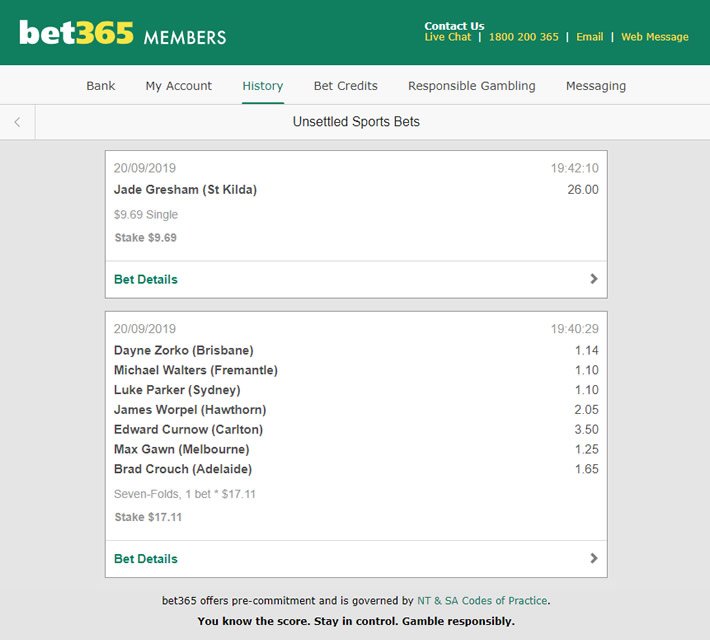Viewport: 710px width, 640px height.
Task: Expand Bet Details chevron for Seven-Folds bet
Action: pyautogui.click(x=594, y=558)
